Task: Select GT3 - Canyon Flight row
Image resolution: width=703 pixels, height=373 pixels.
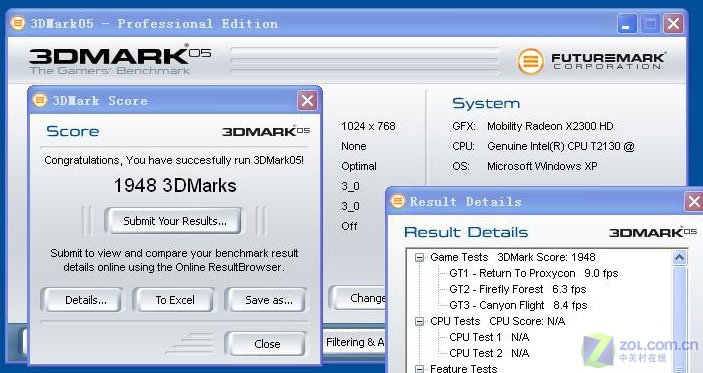Action: click(x=518, y=305)
